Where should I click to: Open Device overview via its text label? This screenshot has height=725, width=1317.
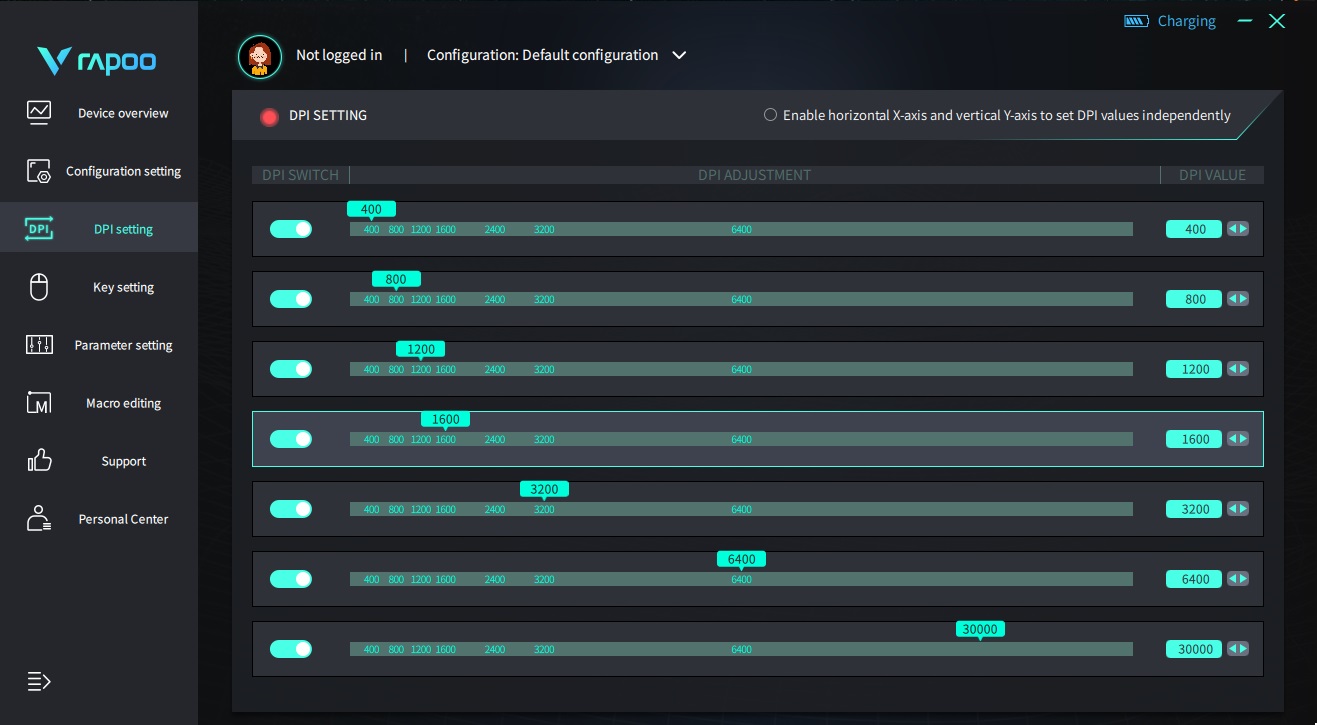[x=123, y=113]
